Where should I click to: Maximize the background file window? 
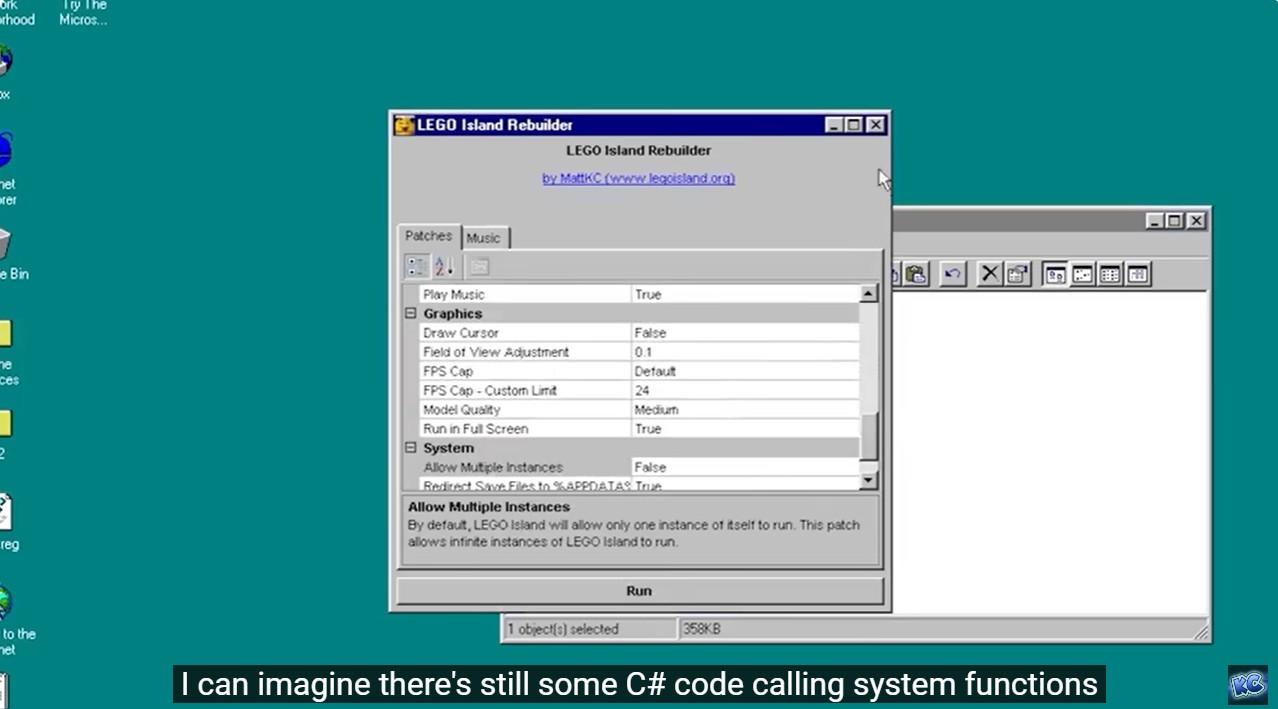coord(1174,221)
